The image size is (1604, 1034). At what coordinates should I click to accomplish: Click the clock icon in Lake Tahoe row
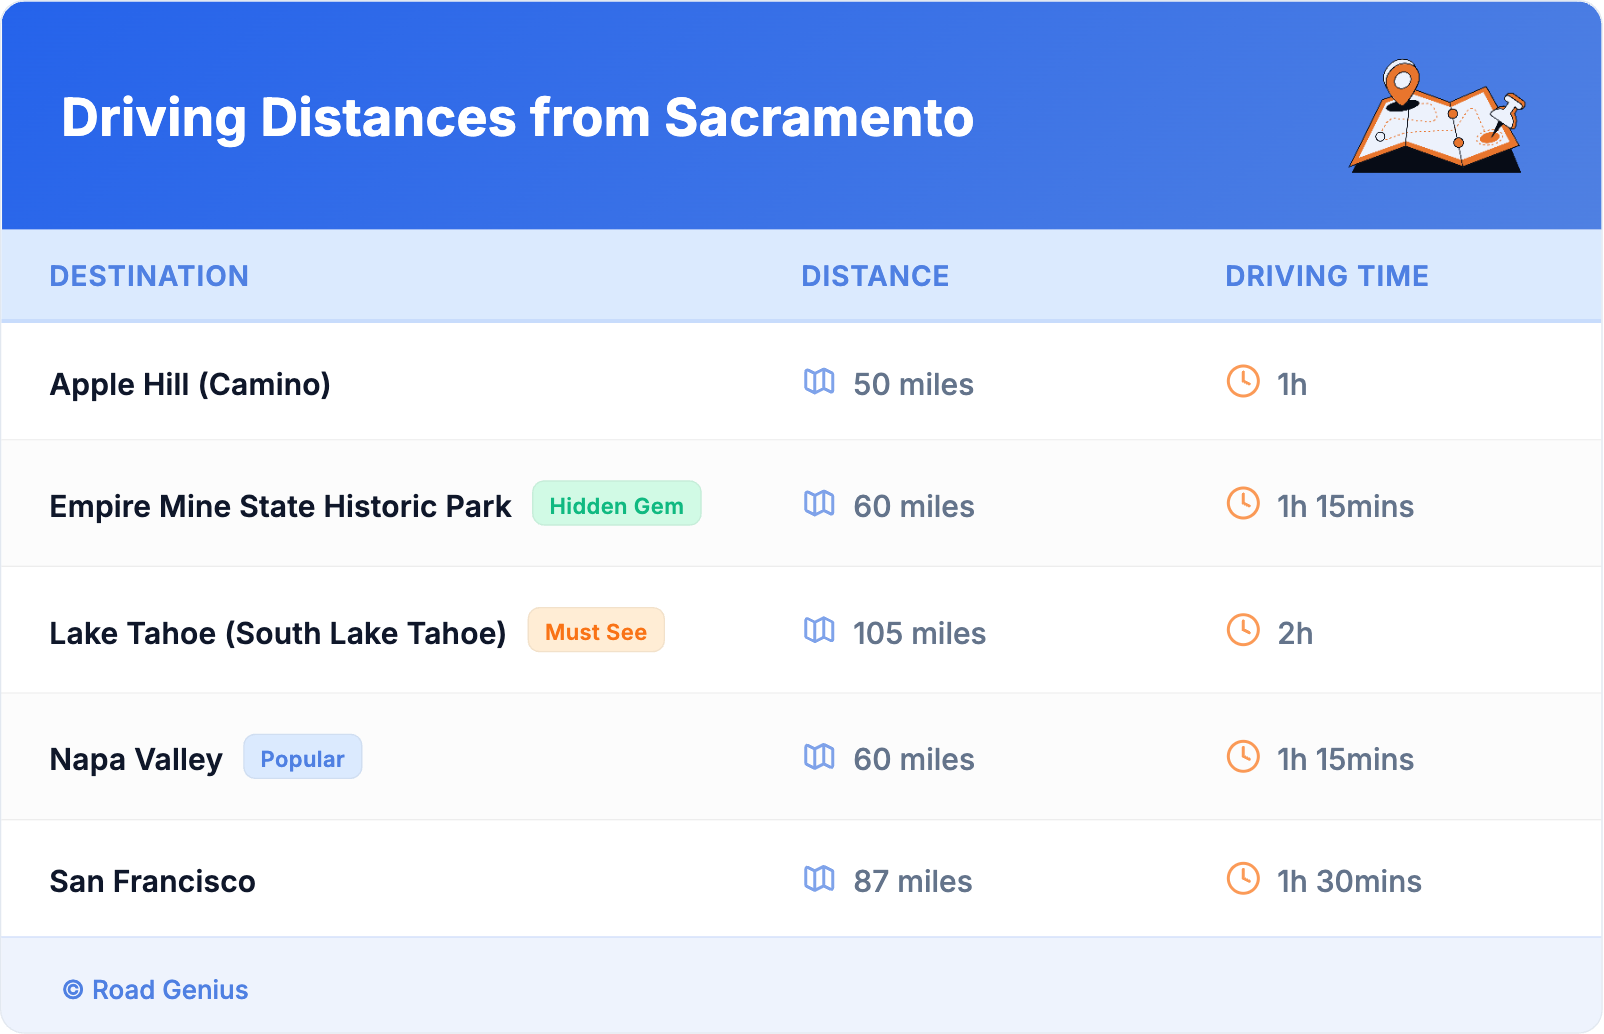point(1243,631)
